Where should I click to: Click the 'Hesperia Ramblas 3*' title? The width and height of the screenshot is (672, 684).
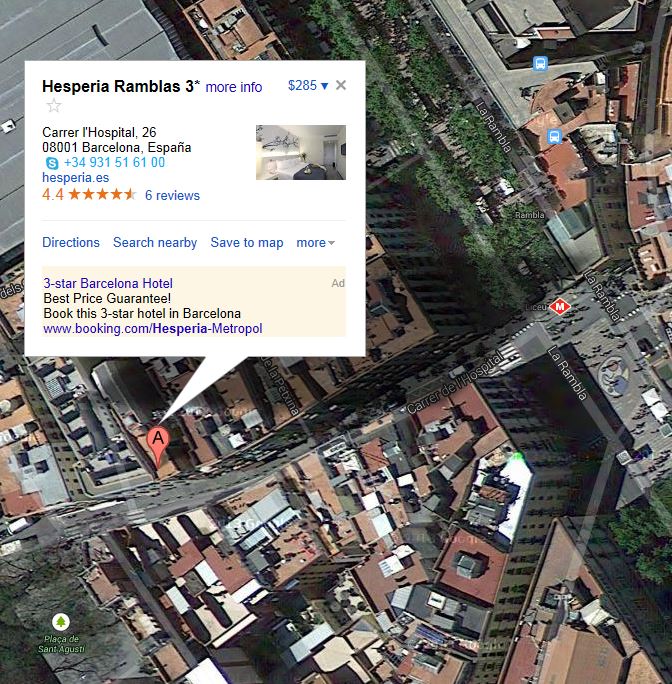(x=121, y=86)
